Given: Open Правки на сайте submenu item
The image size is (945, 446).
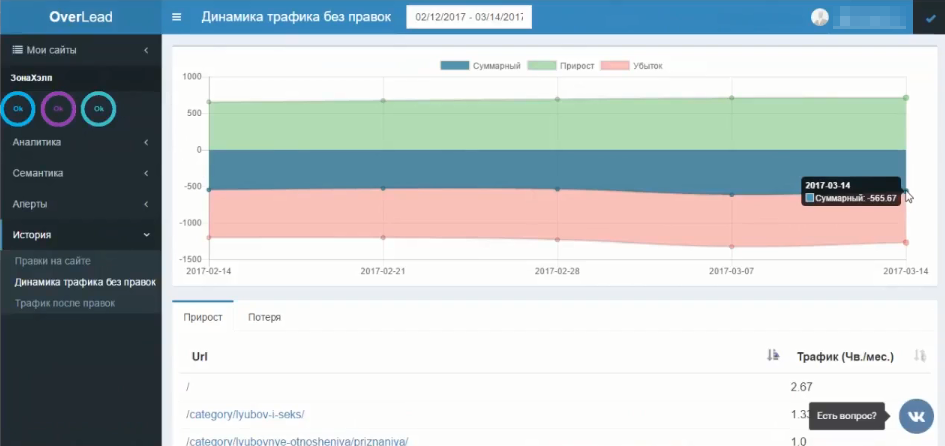Looking at the screenshot, I should (x=53, y=261).
